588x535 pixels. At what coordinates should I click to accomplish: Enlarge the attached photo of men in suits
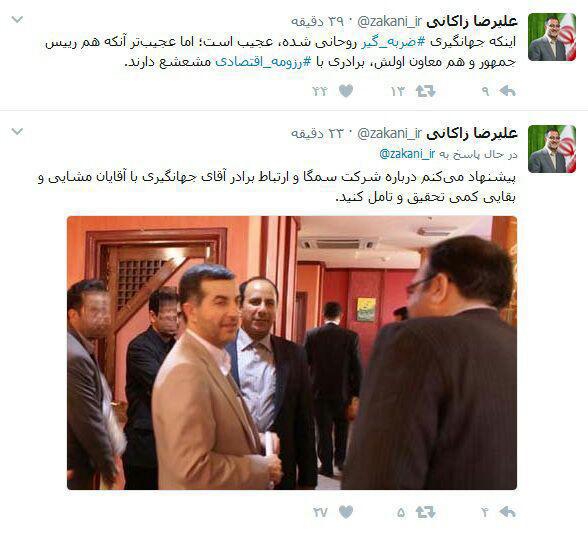pyautogui.click(x=292, y=353)
